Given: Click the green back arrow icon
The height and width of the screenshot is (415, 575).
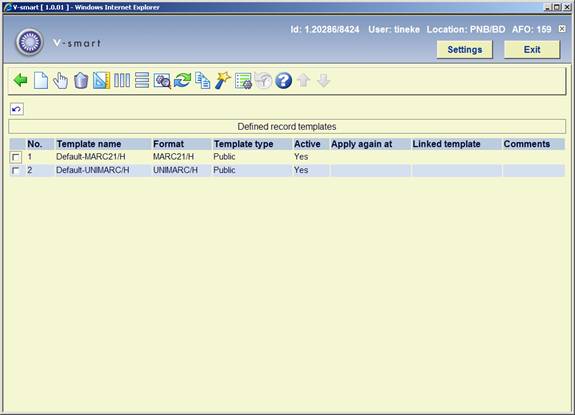Looking at the screenshot, I should coord(20,80).
